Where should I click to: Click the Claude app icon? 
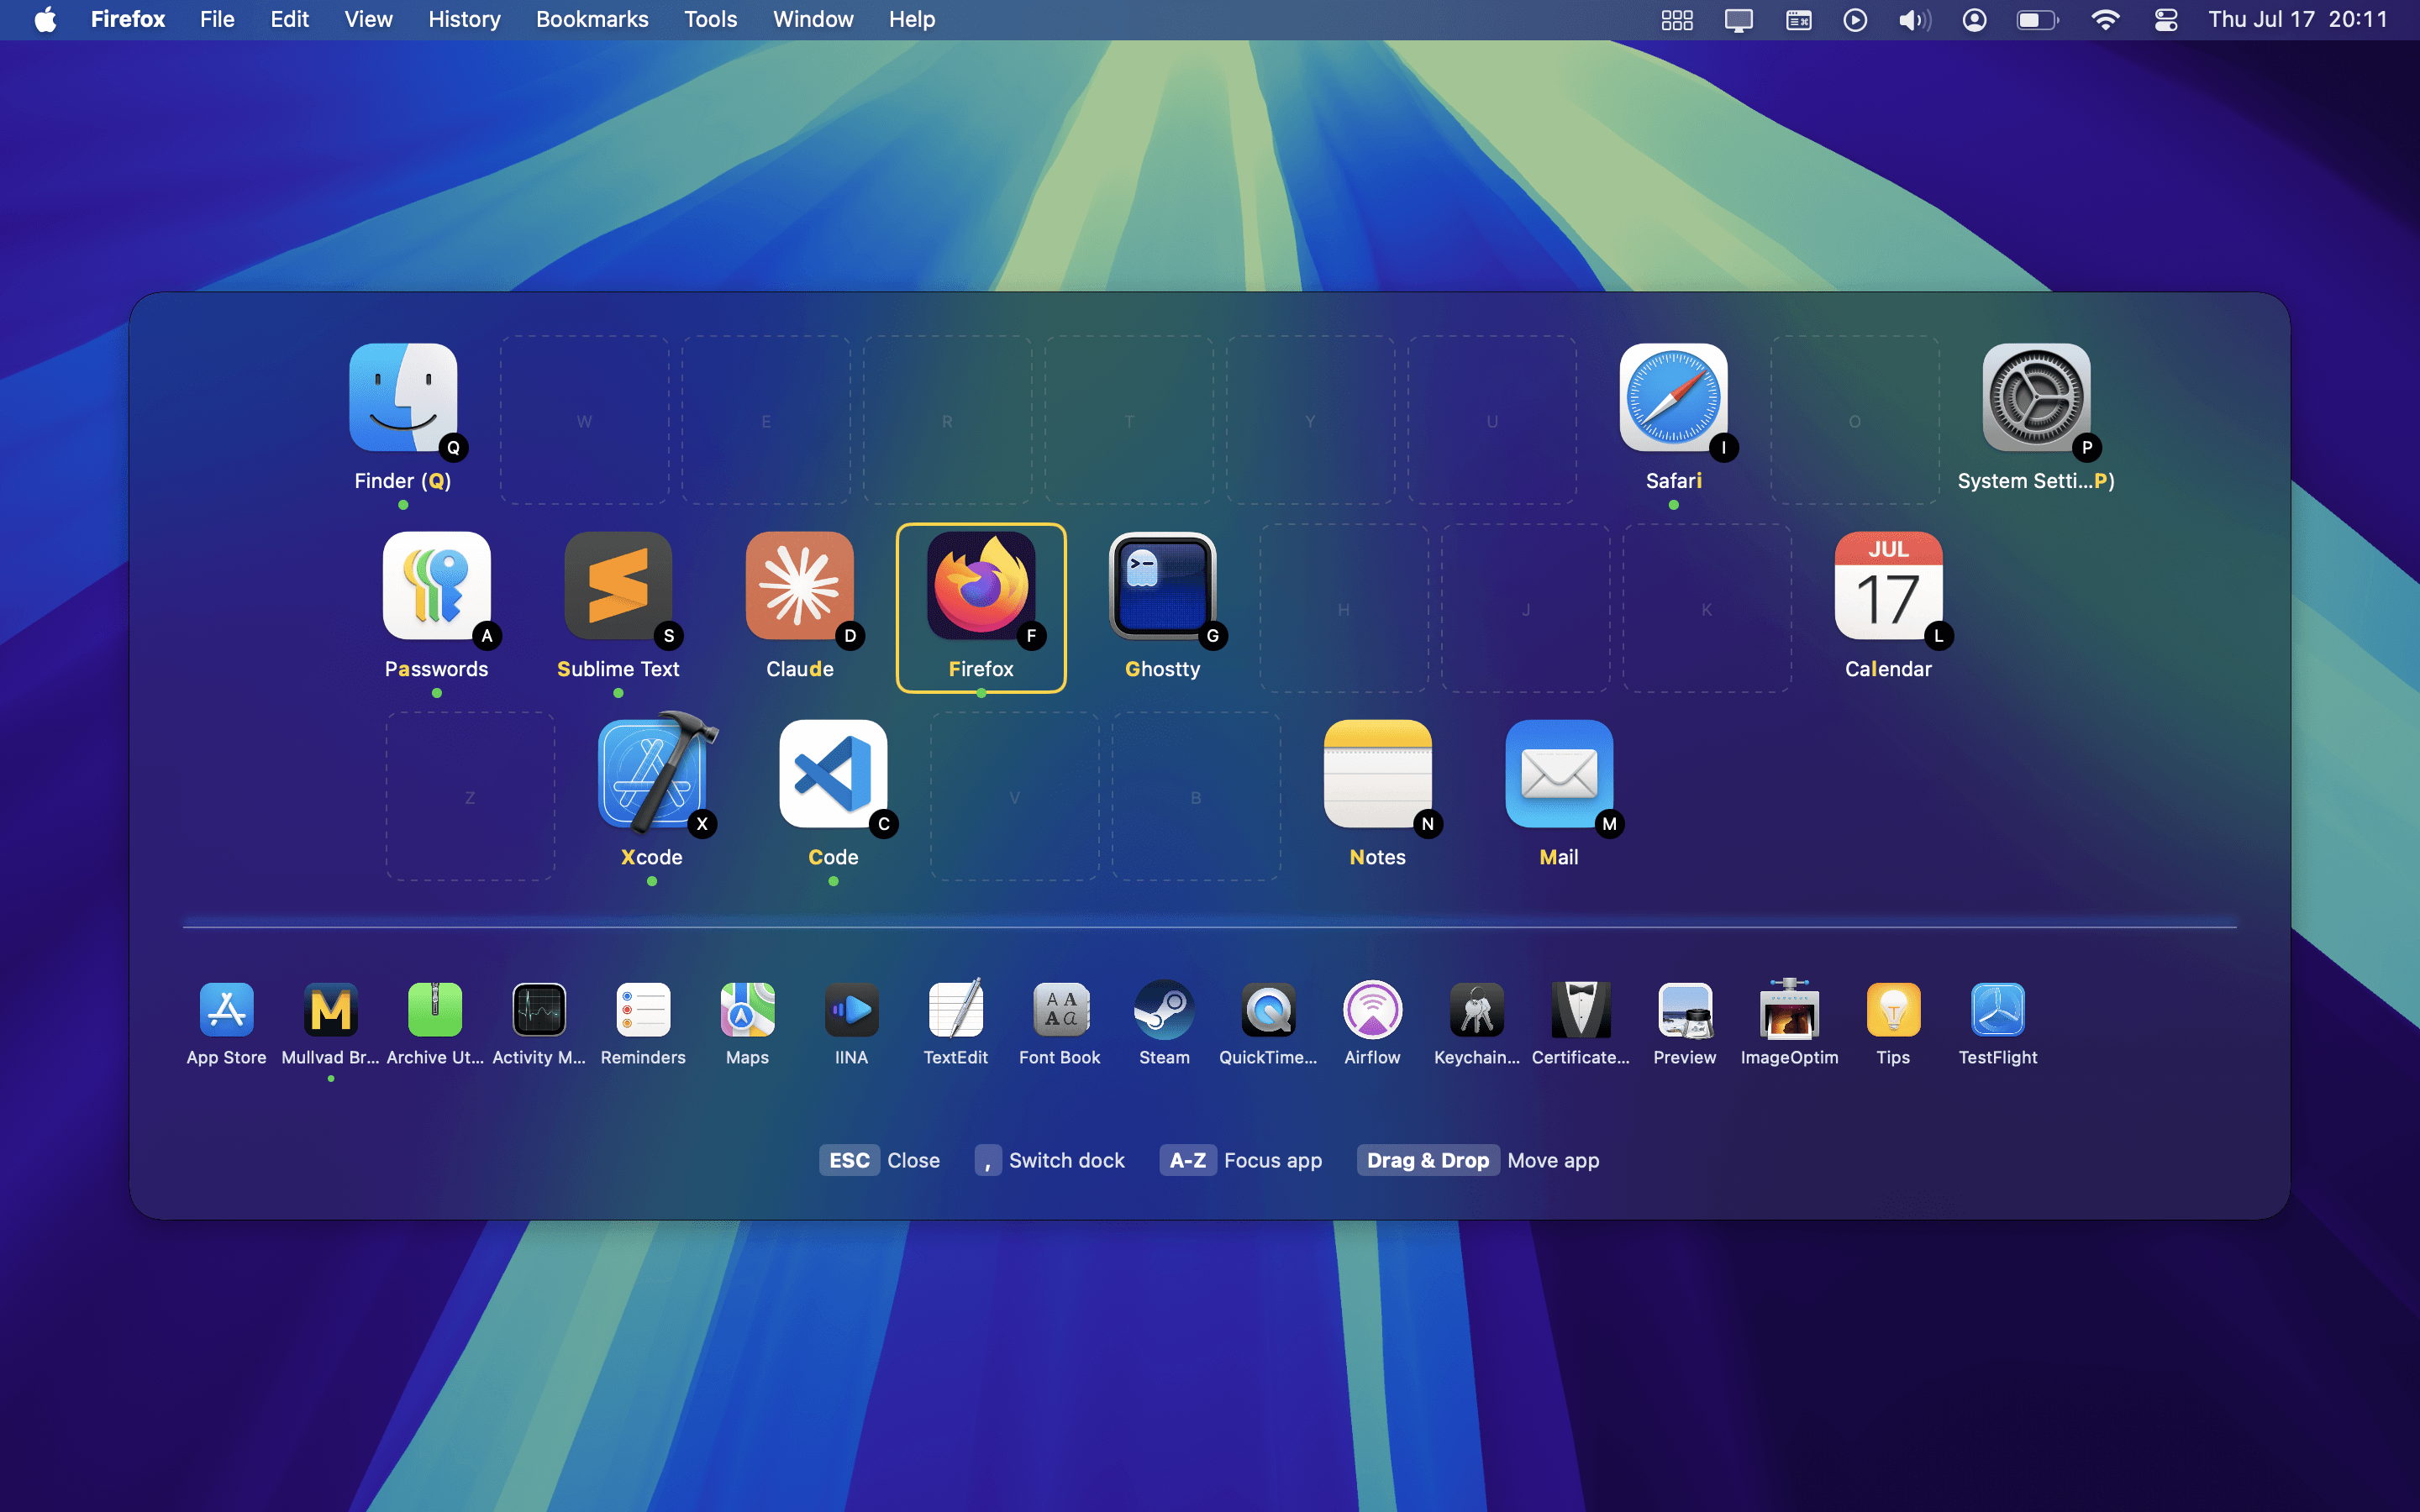pos(799,586)
